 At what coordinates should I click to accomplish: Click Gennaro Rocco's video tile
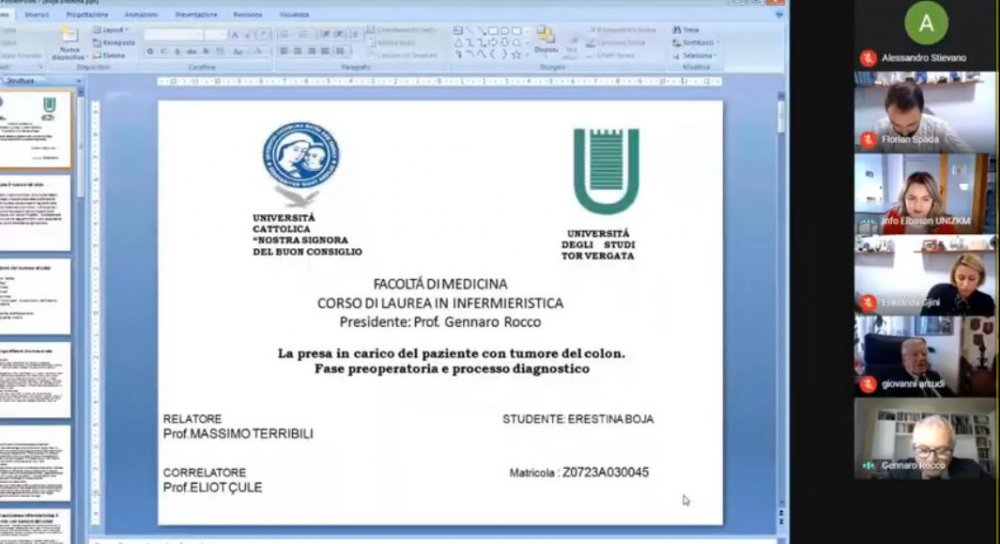tap(925, 439)
